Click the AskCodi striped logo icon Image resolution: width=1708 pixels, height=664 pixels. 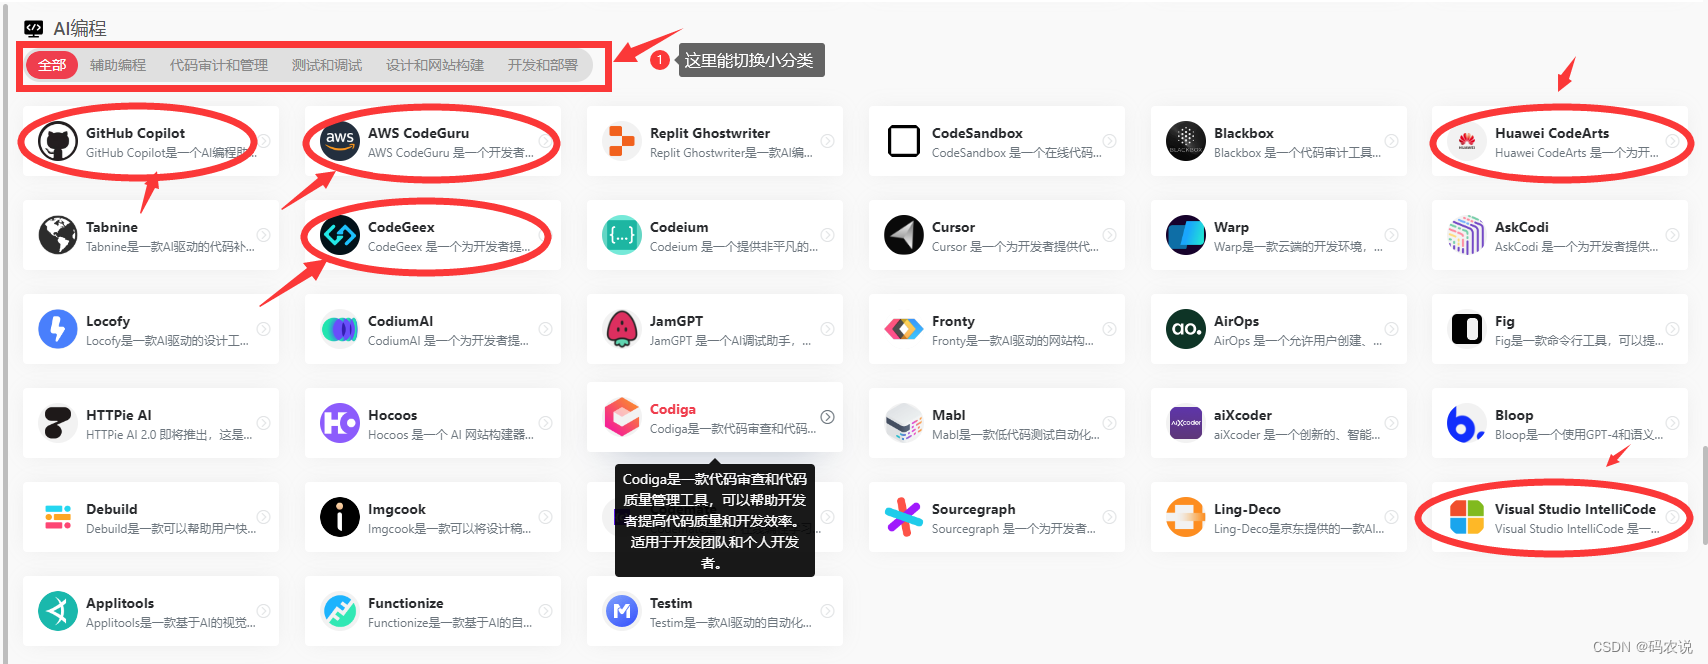1467,236
